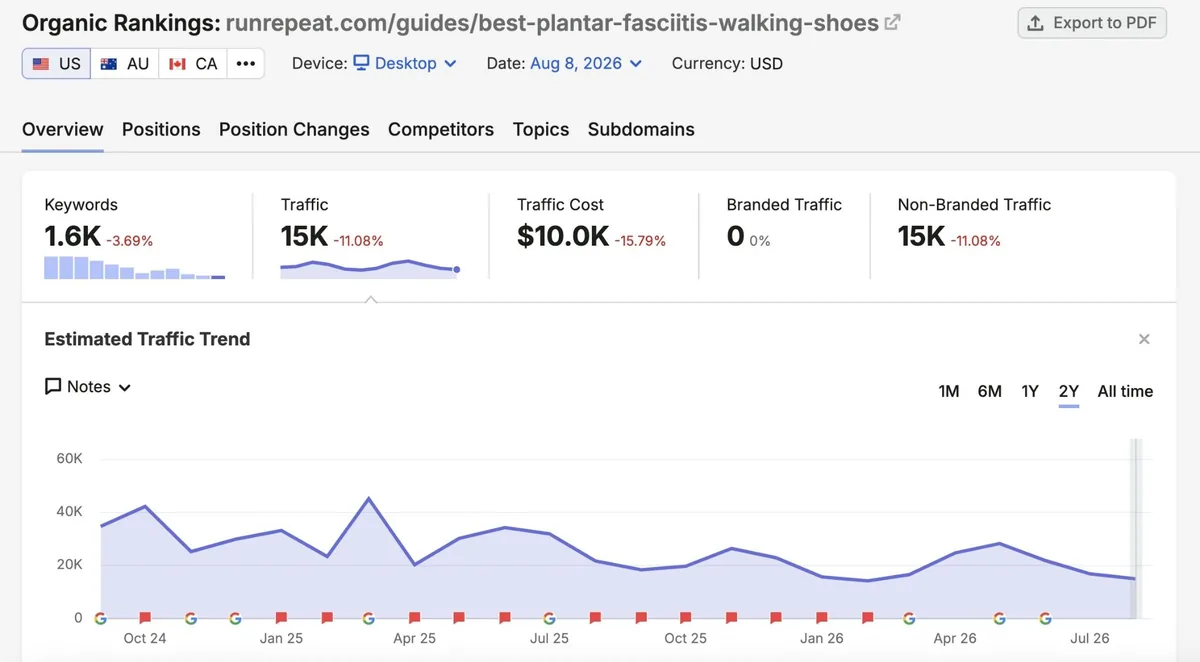Click the gray current-date bar at chart end
The width and height of the screenshot is (1200, 662).
click(1134, 528)
